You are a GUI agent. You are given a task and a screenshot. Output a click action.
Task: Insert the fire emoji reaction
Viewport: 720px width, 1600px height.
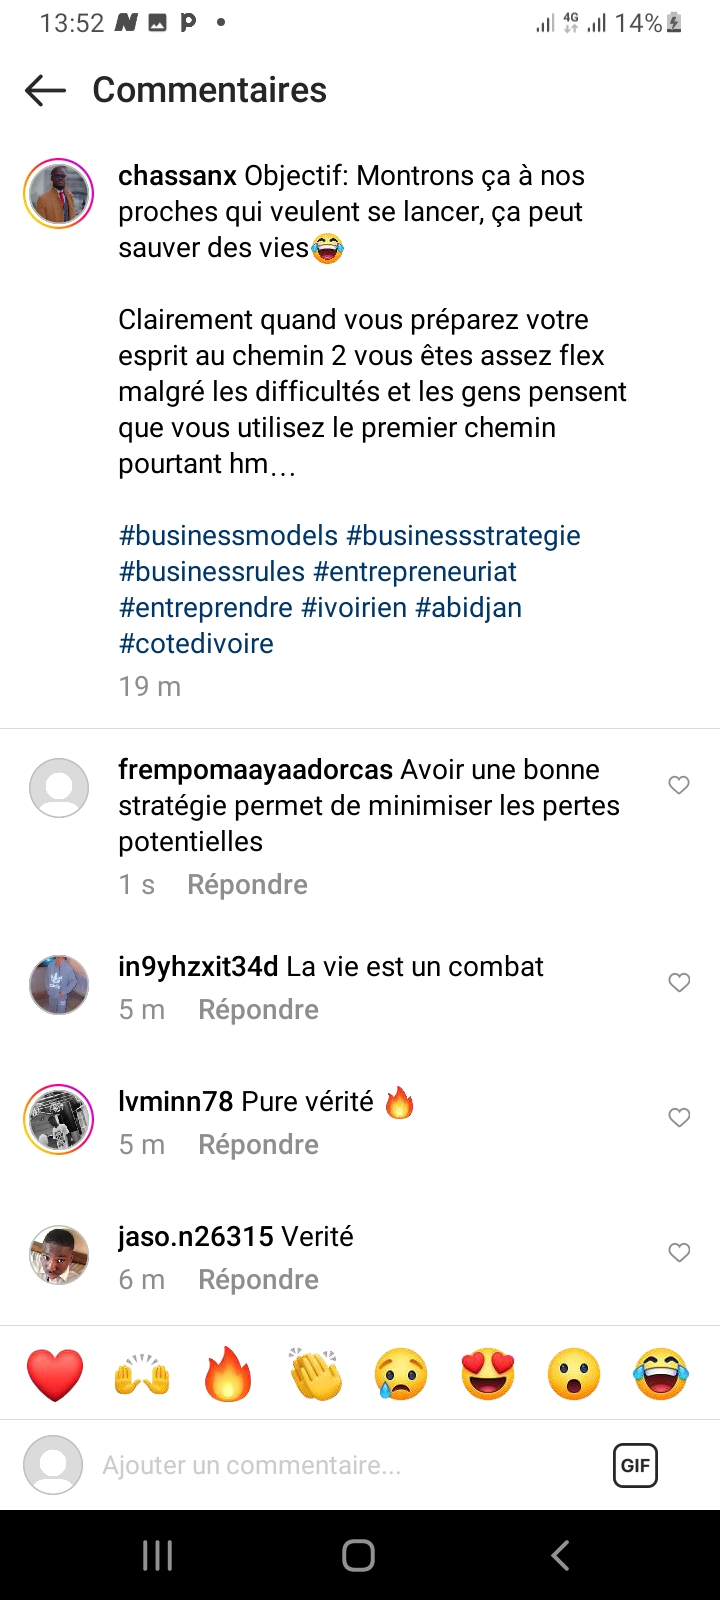coord(228,1374)
